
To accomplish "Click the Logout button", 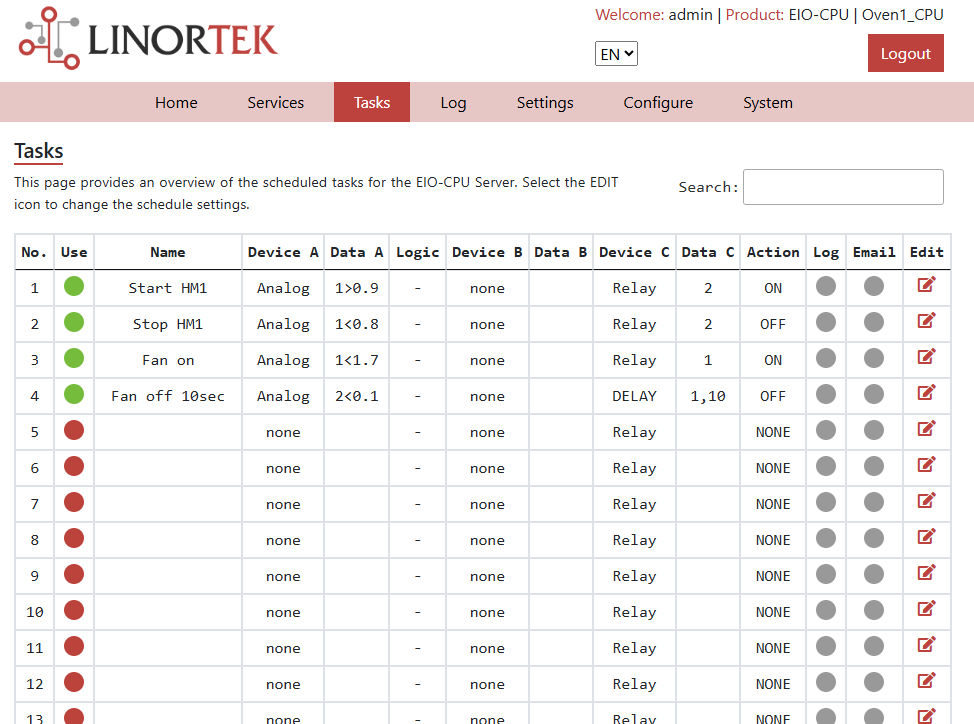I will (x=906, y=53).
